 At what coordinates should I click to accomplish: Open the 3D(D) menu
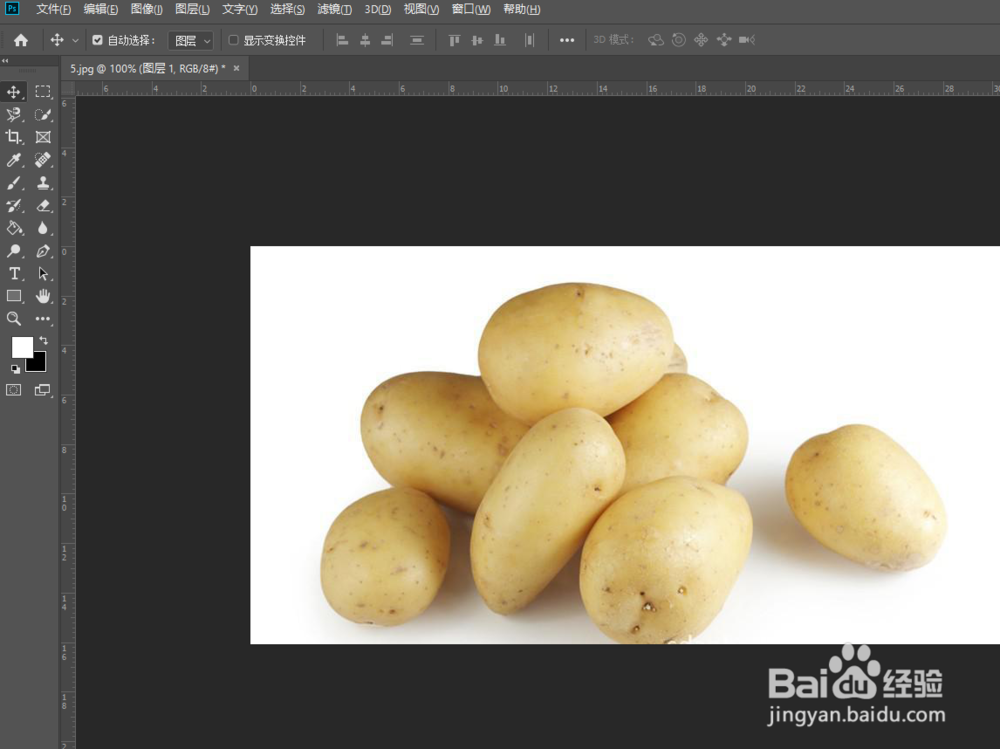pyautogui.click(x=378, y=10)
